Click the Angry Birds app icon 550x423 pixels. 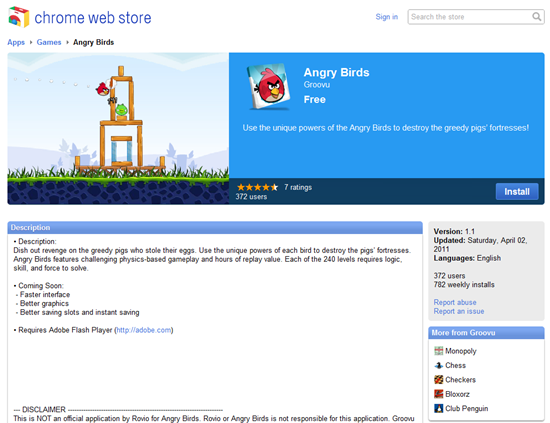point(269,87)
